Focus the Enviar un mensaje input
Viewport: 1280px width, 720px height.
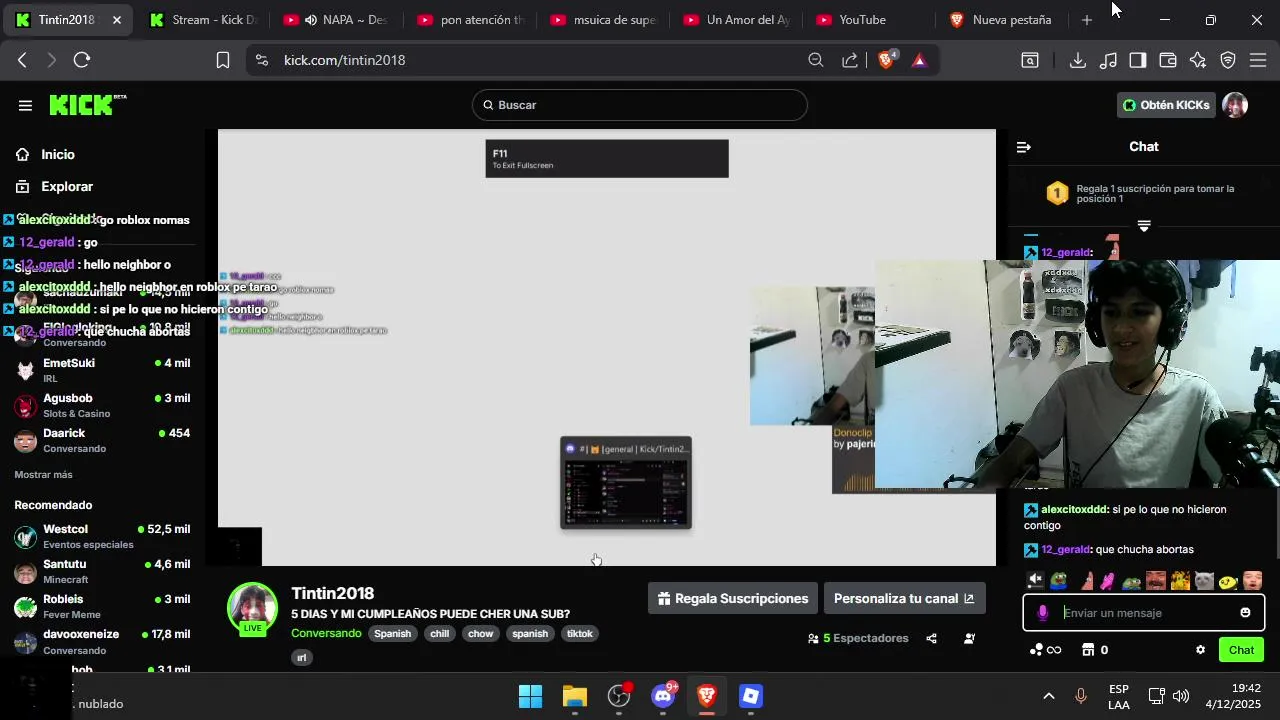1143,613
